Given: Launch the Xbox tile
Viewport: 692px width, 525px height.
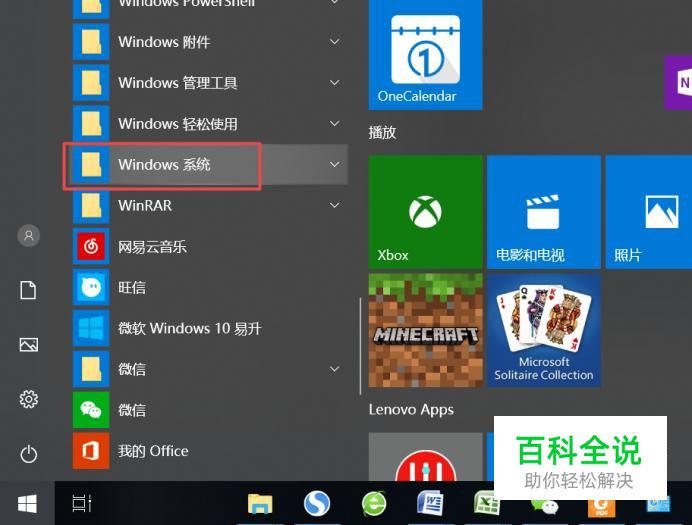Looking at the screenshot, I should click(x=425, y=212).
